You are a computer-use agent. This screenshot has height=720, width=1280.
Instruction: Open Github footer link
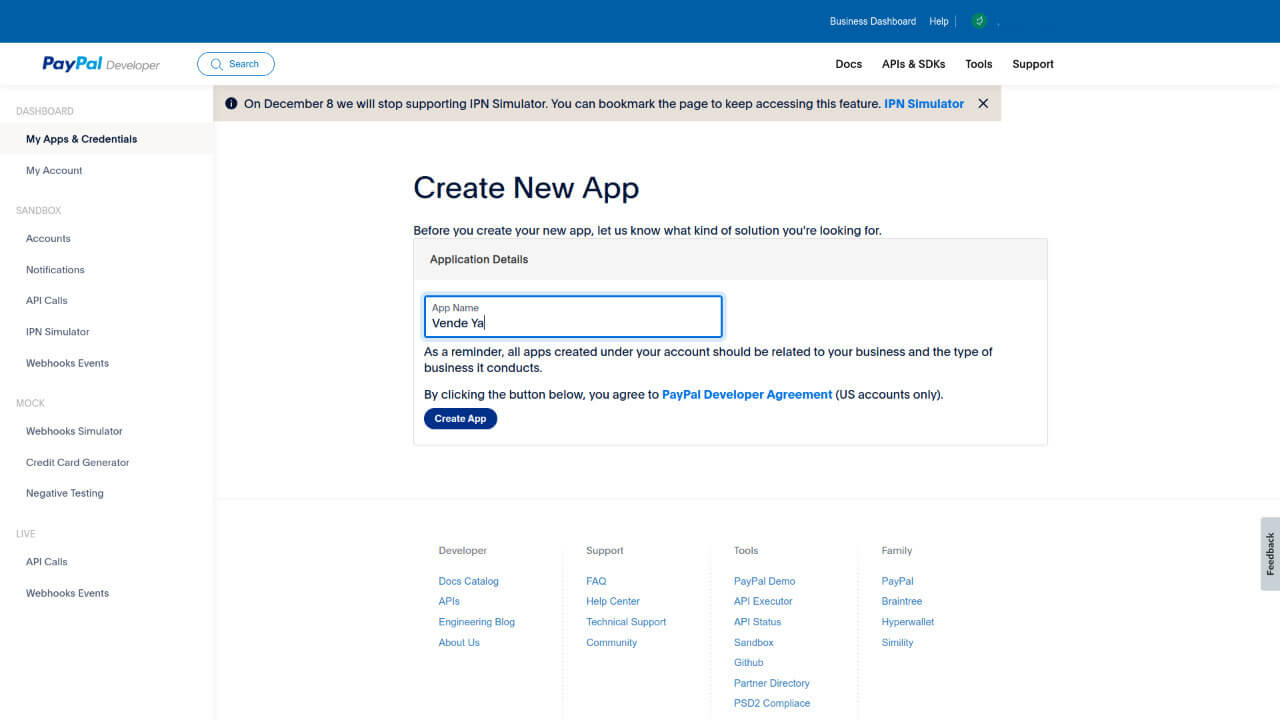pyautogui.click(x=748, y=662)
